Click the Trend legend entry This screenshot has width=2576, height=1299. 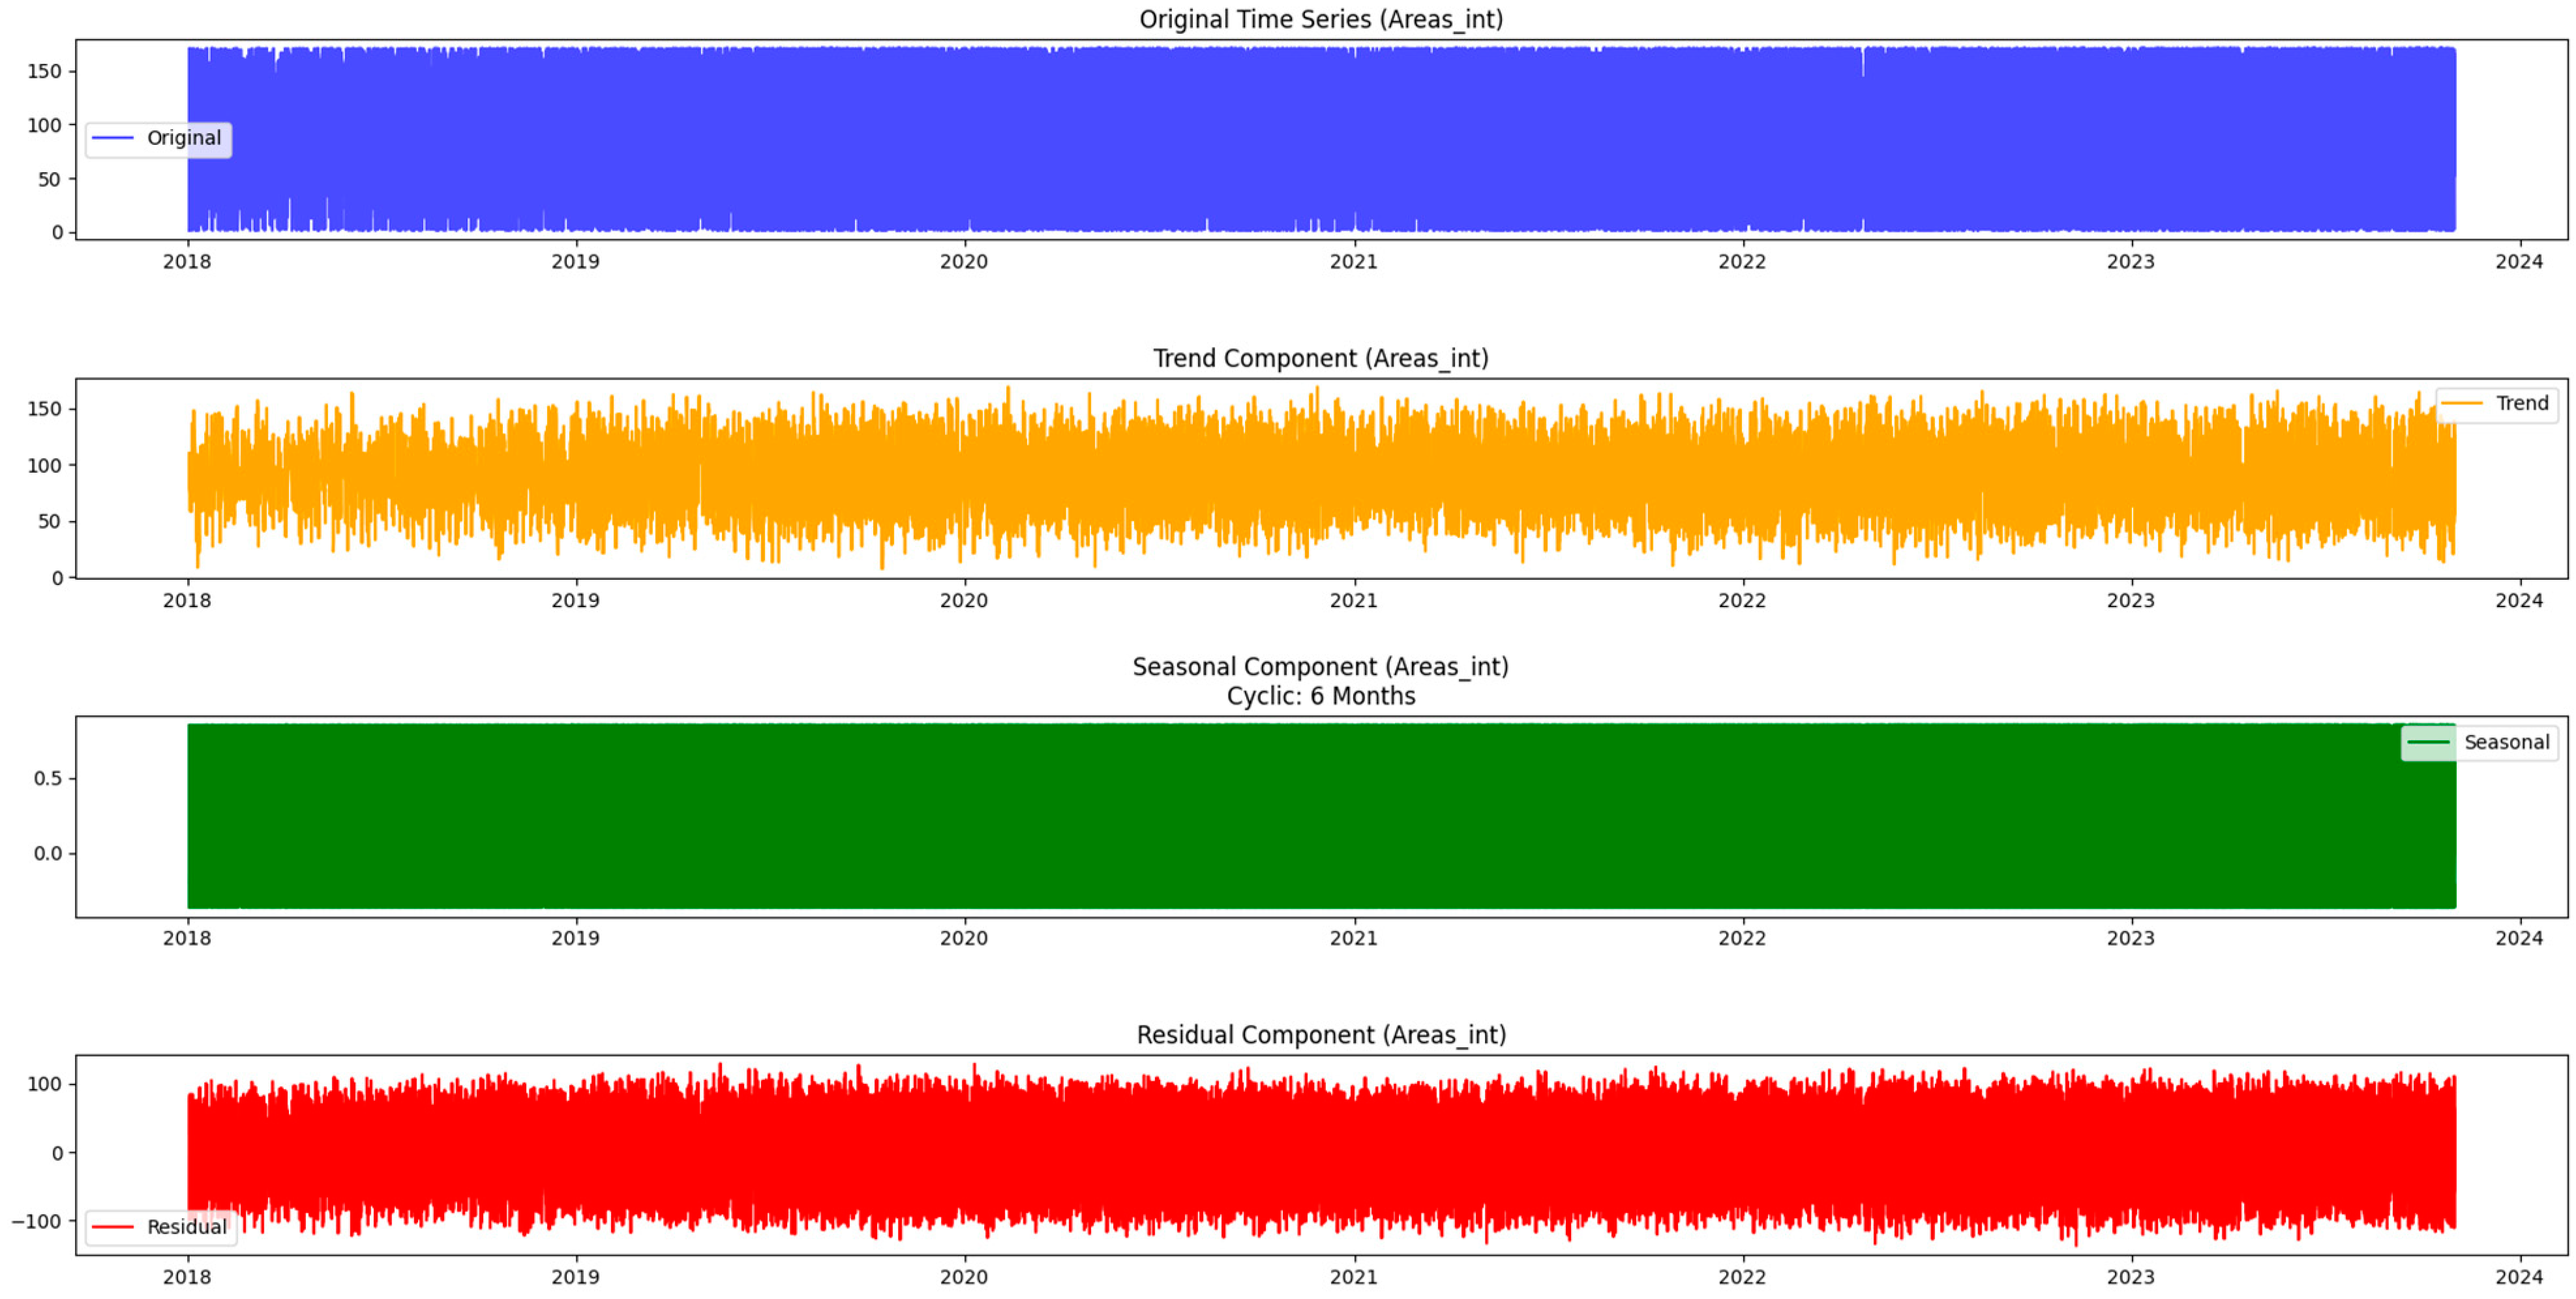click(2521, 403)
